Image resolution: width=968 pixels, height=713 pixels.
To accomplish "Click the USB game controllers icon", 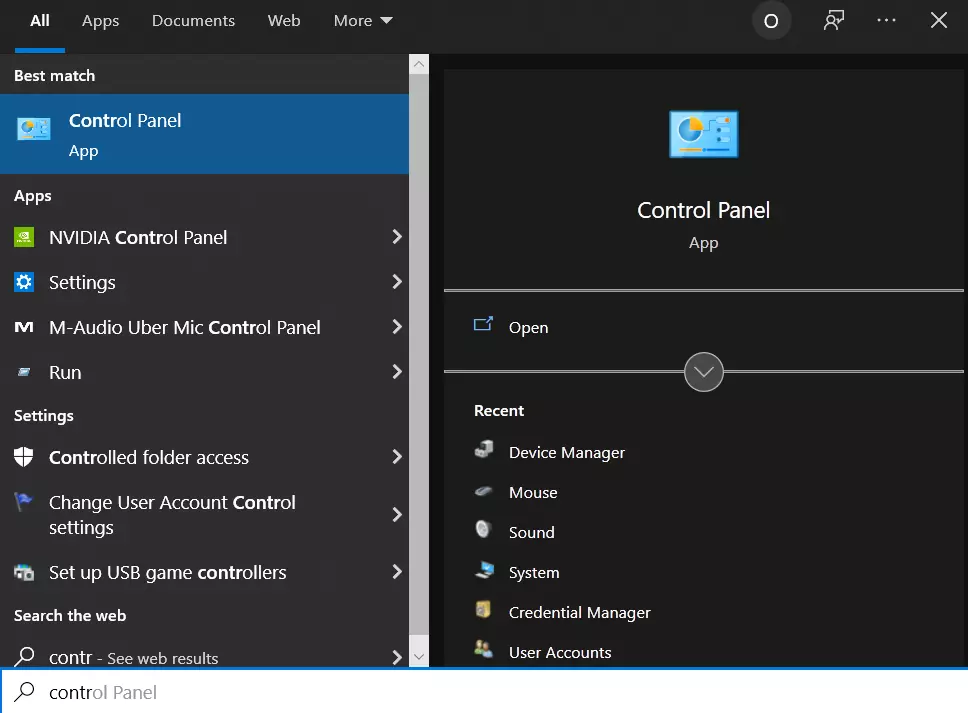I will tap(24, 572).
